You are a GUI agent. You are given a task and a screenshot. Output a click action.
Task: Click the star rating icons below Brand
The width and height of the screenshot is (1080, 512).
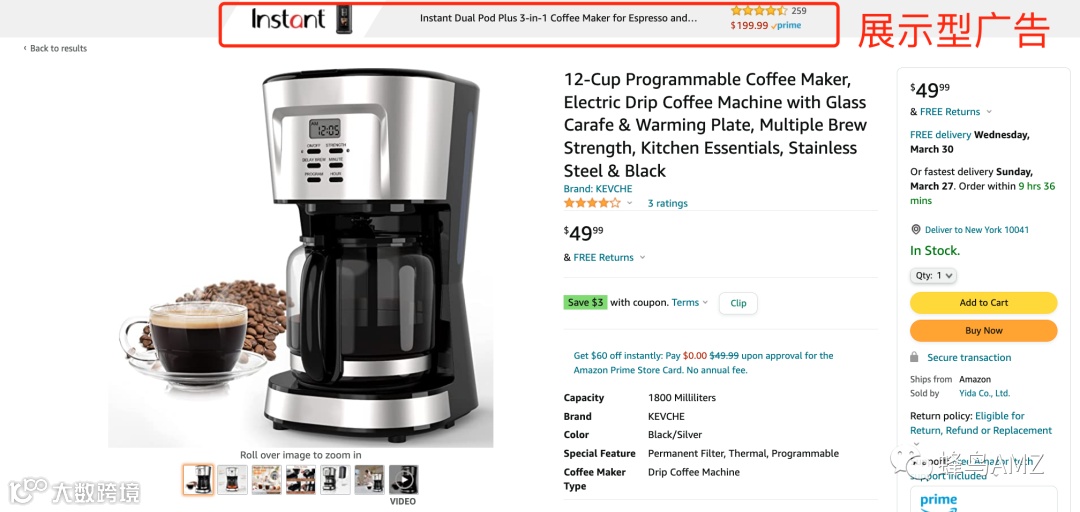(x=592, y=203)
